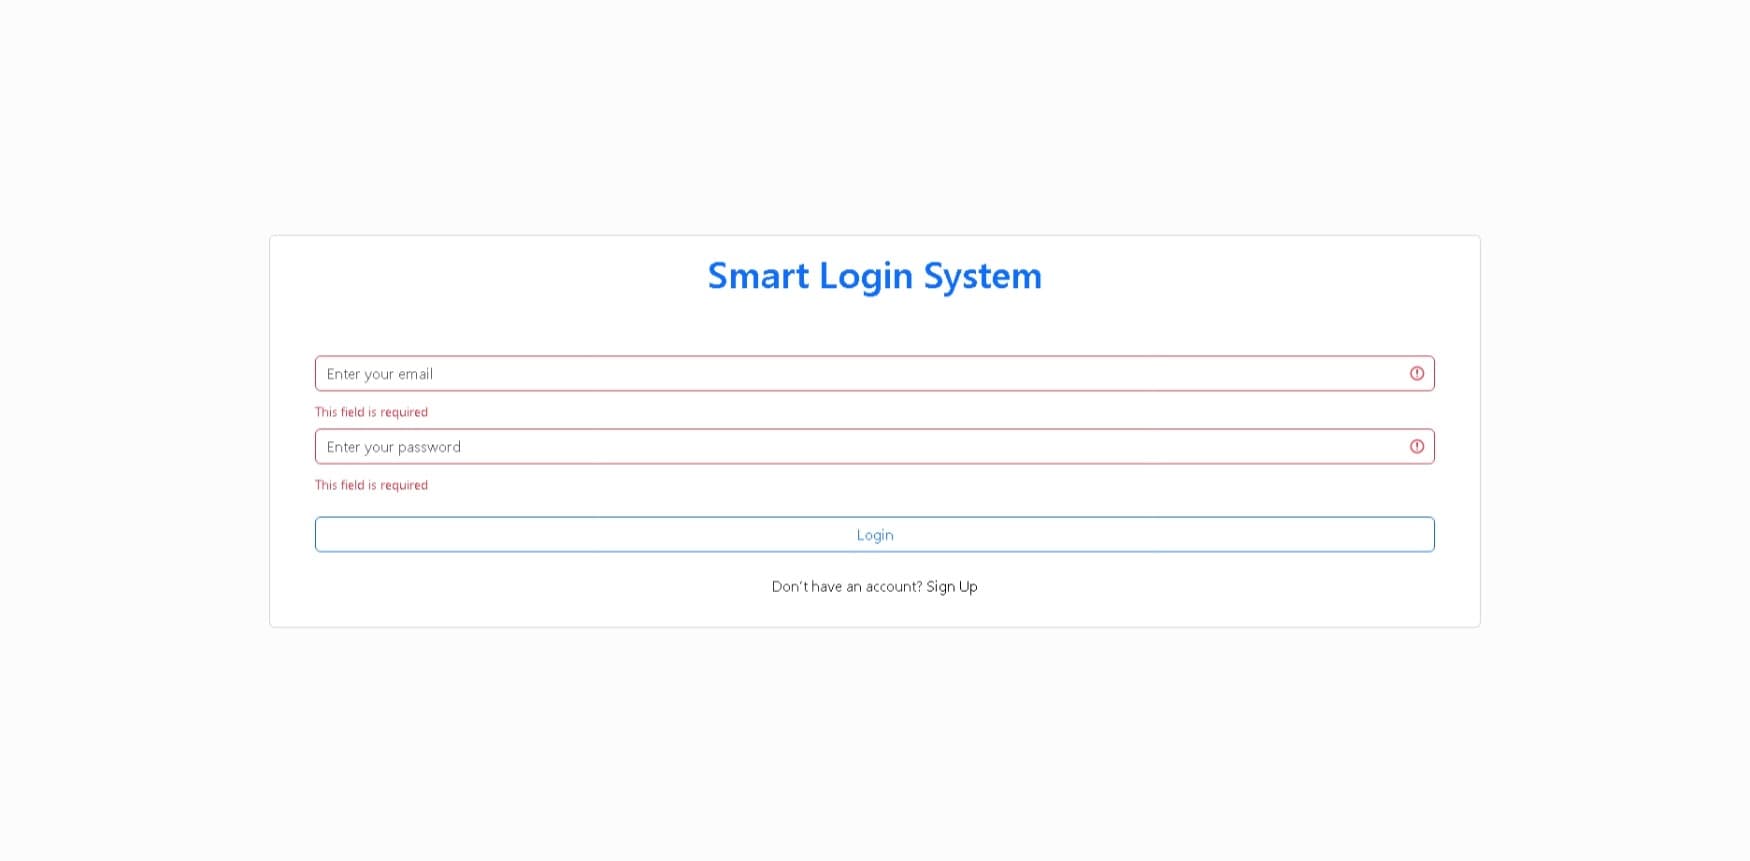Viewport: 1750px width, 861px height.
Task: Click 'This field is required' under password
Action: click(x=371, y=485)
